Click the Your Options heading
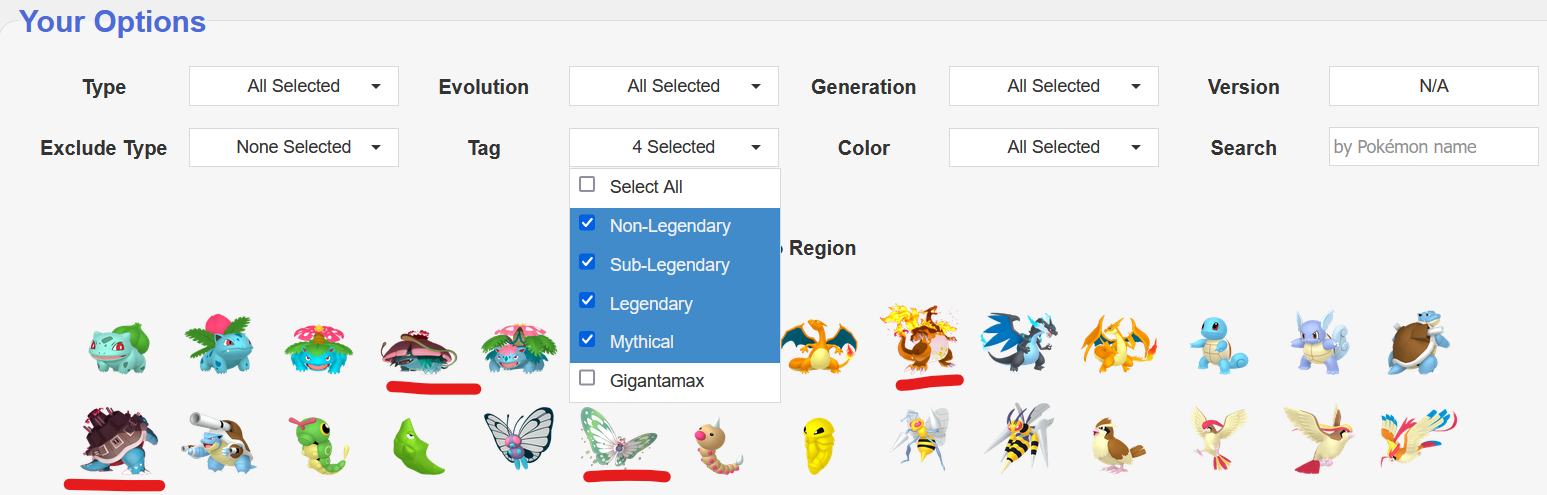 pyautogui.click(x=112, y=21)
